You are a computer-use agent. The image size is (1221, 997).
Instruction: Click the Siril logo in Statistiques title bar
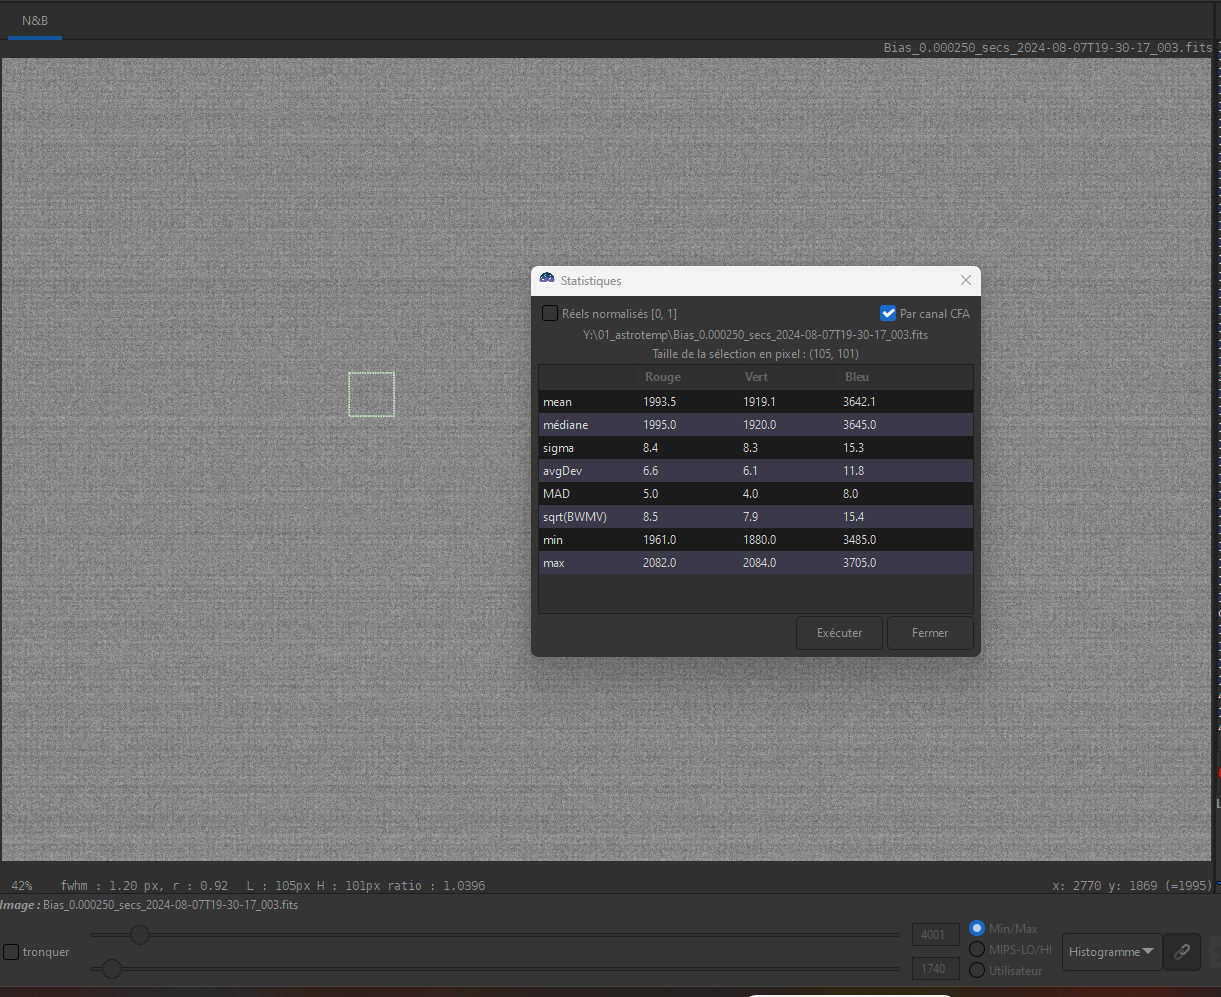[x=547, y=279]
